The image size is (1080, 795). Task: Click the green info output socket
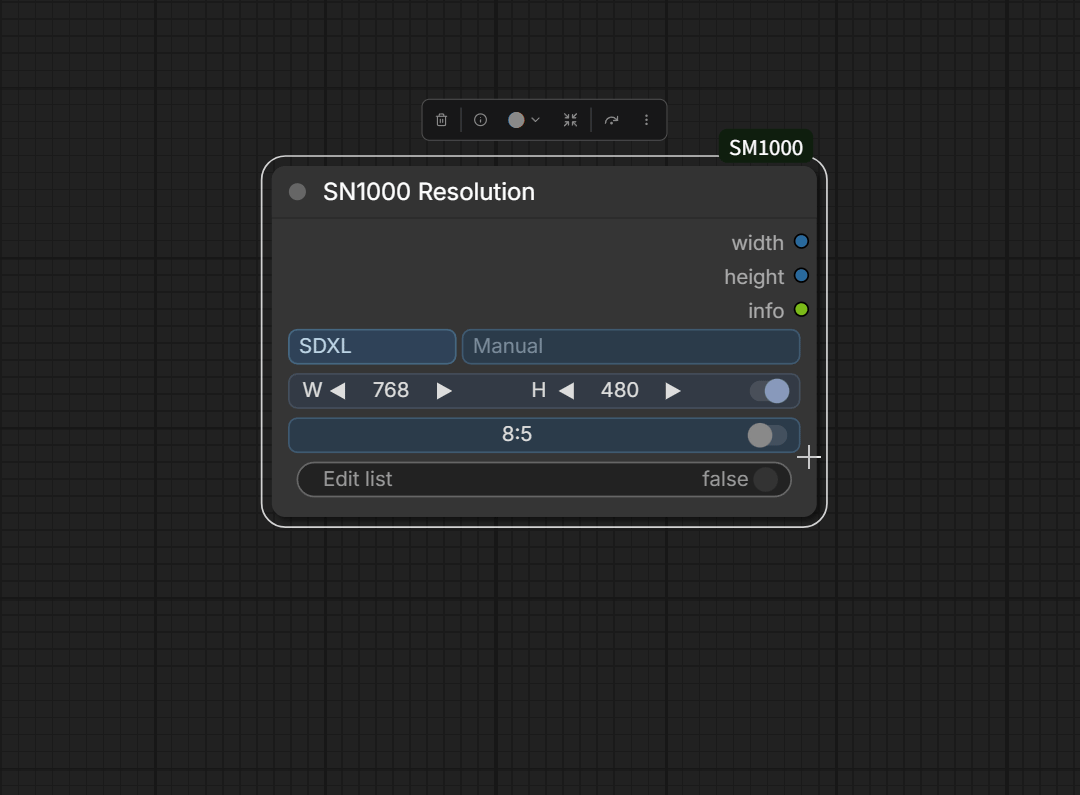point(801,309)
